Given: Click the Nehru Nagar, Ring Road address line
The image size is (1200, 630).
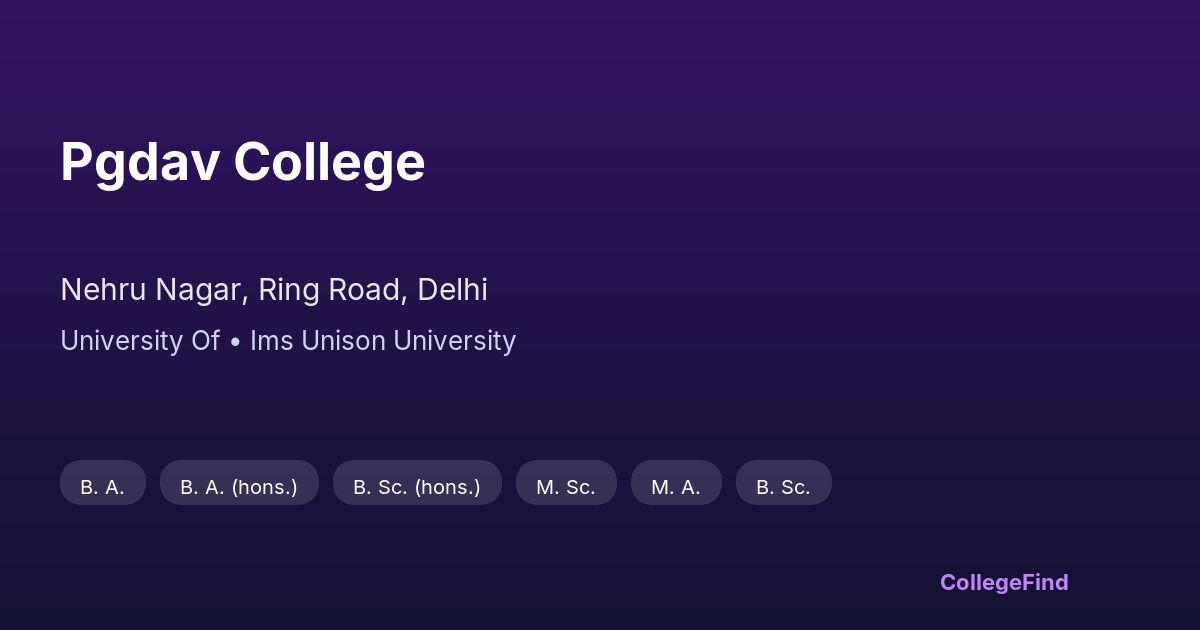Looking at the screenshot, I should (274, 290).
